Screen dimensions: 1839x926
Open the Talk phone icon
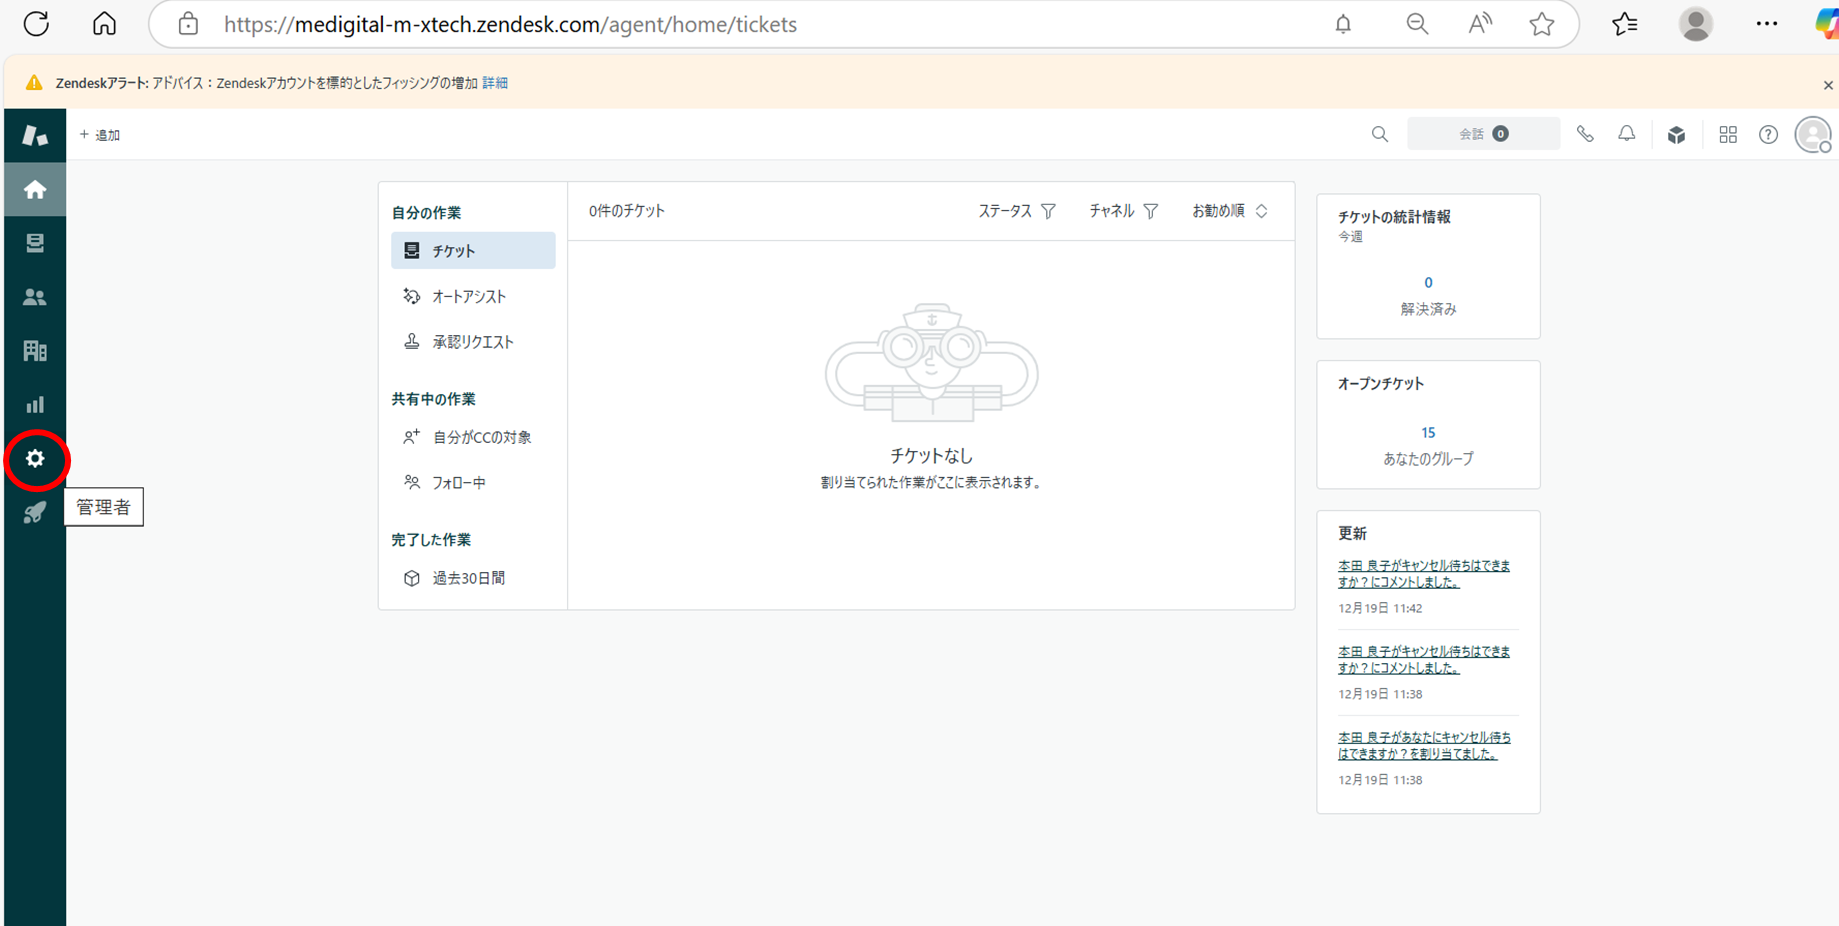(x=1584, y=134)
